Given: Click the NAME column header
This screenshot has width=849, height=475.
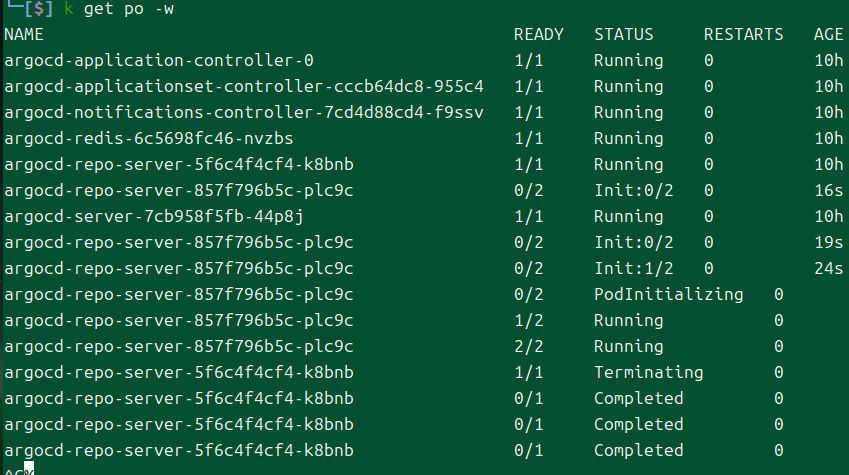Looking at the screenshot, I should click(24, 35).
